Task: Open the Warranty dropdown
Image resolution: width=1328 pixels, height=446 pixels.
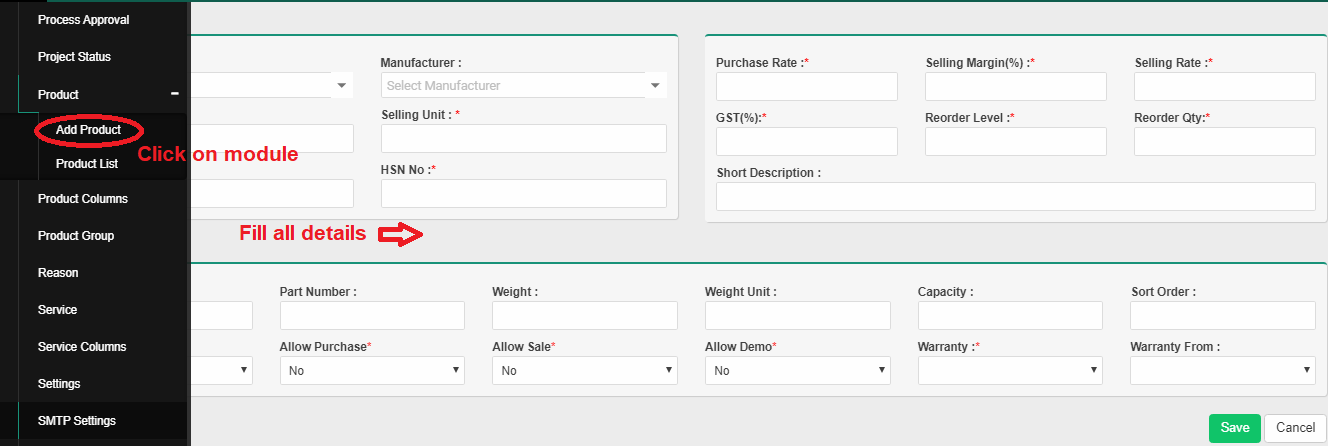Action: tap(1010, 370)
